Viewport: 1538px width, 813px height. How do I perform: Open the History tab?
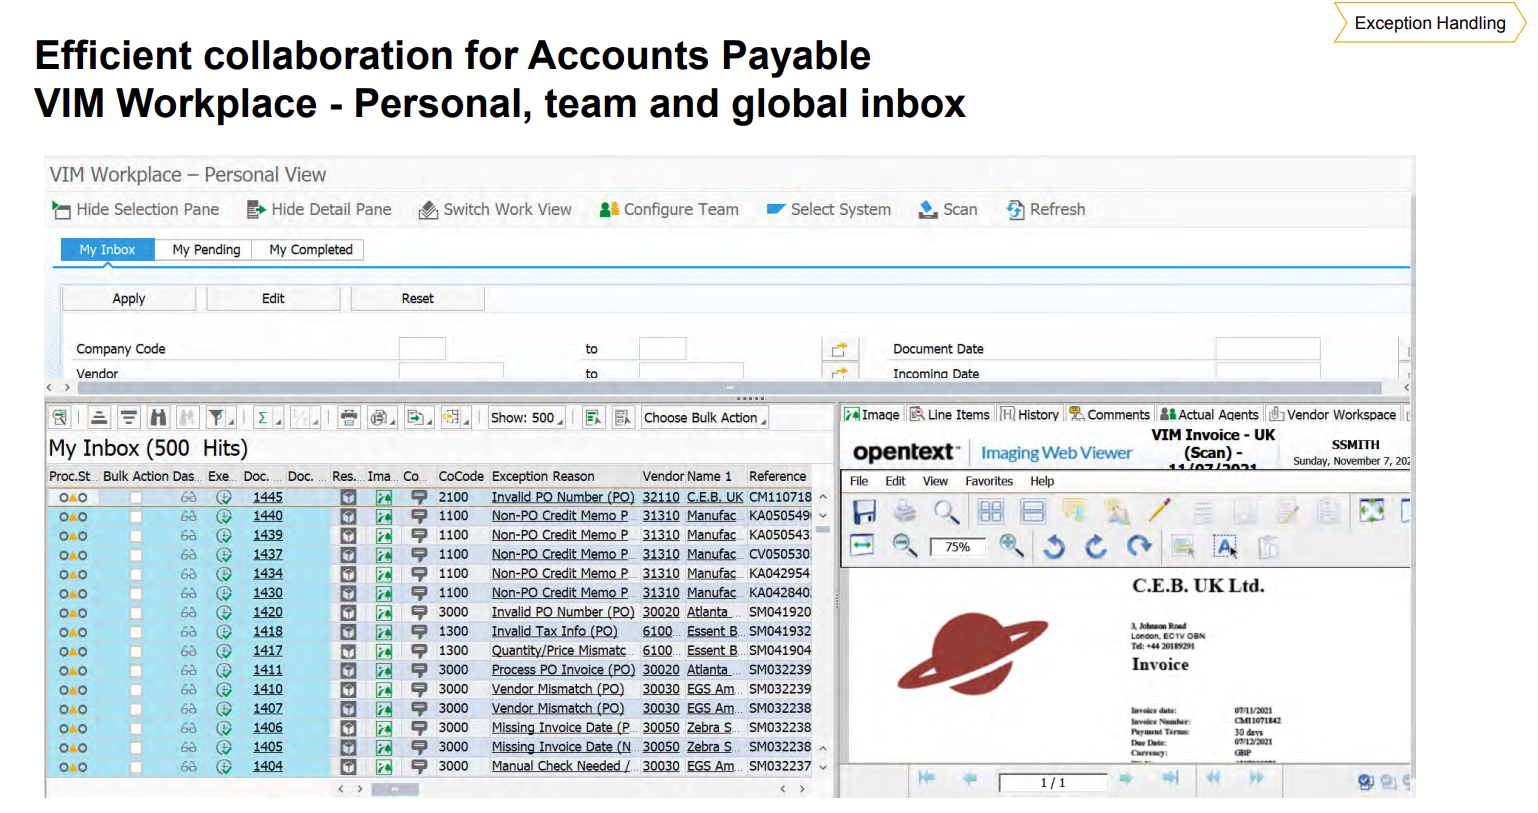(x=1029, y=414)
